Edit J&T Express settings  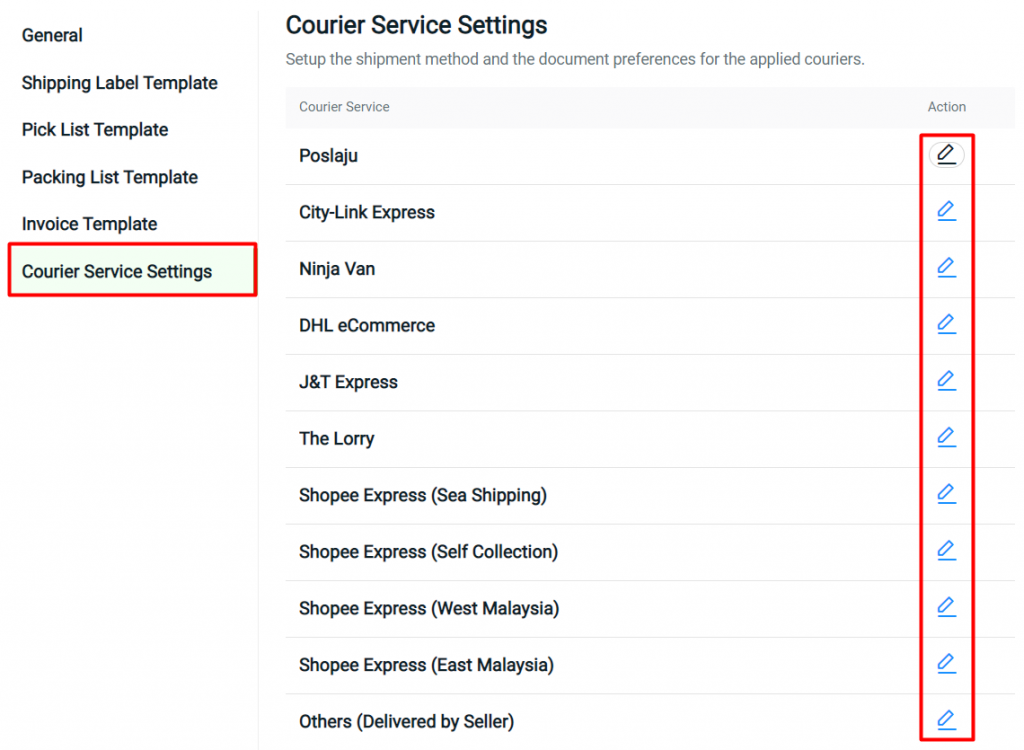947,380
